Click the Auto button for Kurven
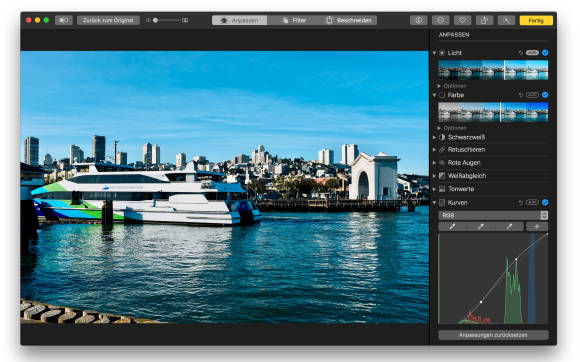This screenshot has width=580, height=362. (x=532, y=203)
